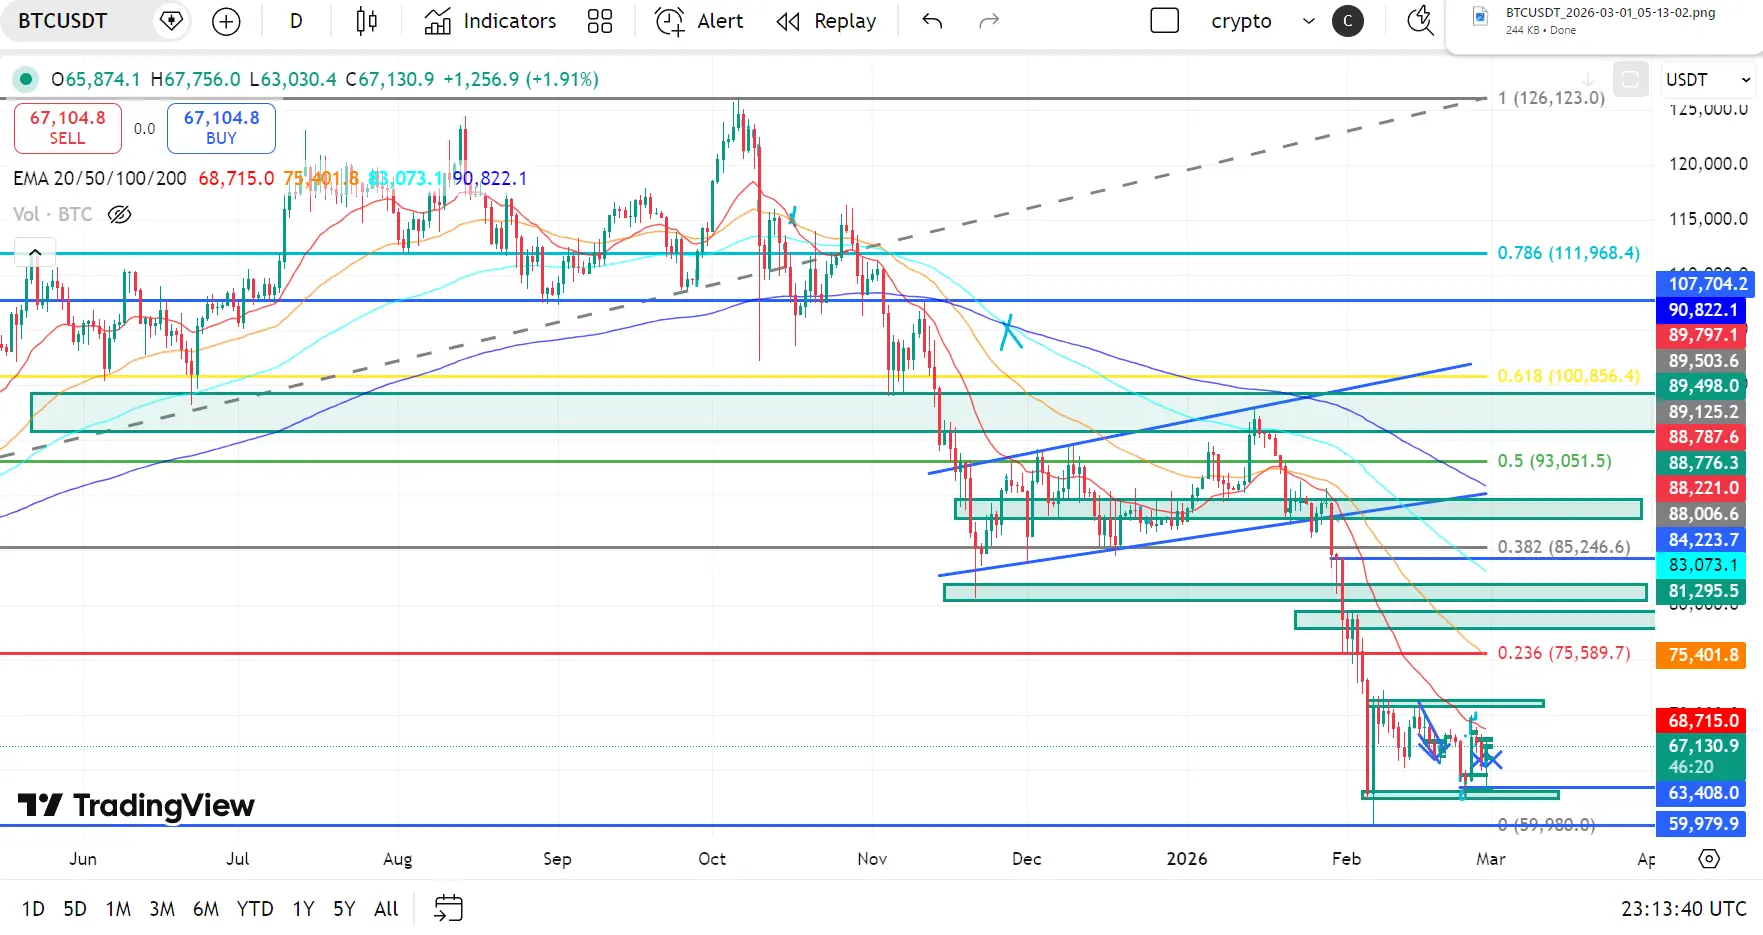Open the C user profile avatar

pyautogui.click(x=1348, y=21)
